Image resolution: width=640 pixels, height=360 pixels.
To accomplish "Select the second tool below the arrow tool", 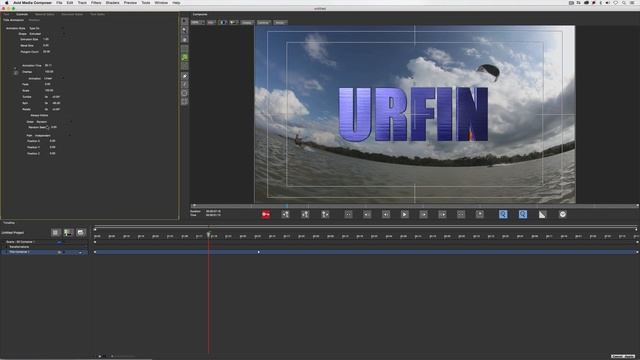I will 184,30.
